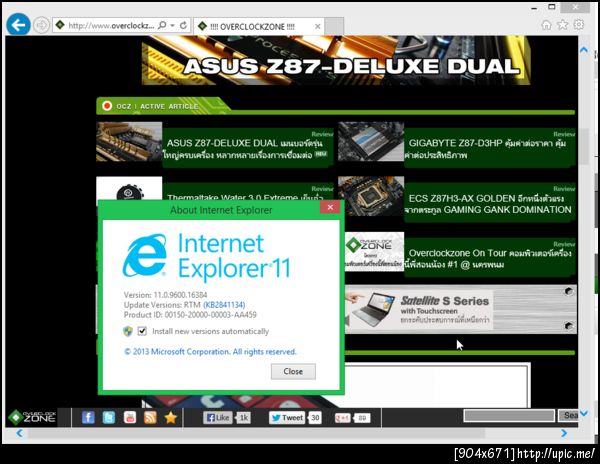600x464 pixels.
Task: Click the gold star favorite icon in footer
Action: point(171,417)
